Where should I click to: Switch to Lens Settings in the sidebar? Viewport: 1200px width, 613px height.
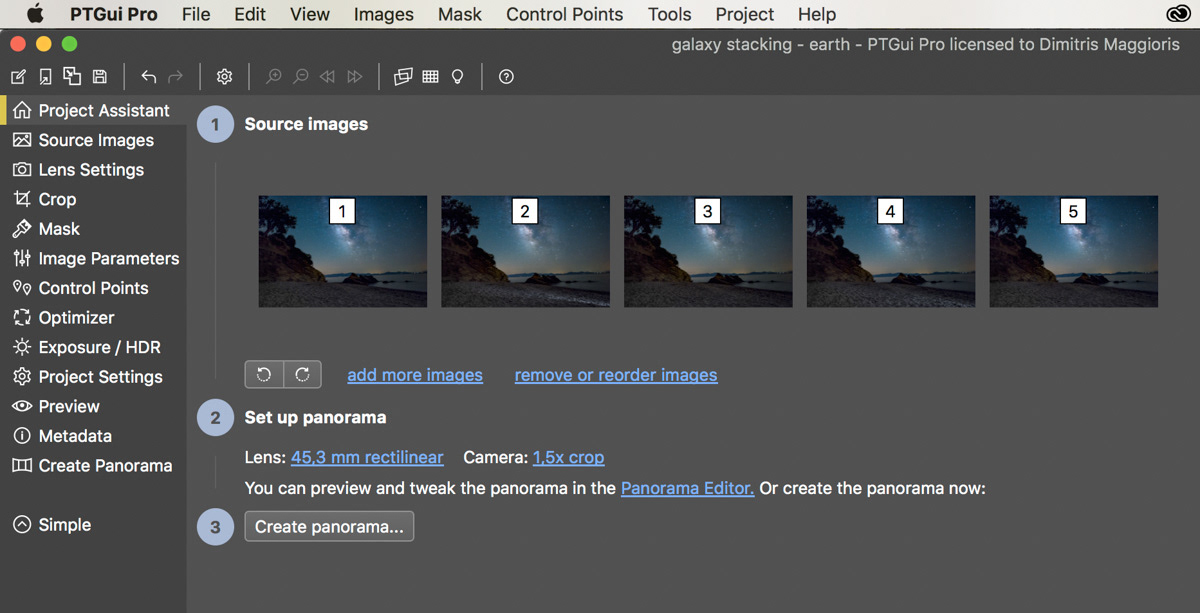coord(93,170)
